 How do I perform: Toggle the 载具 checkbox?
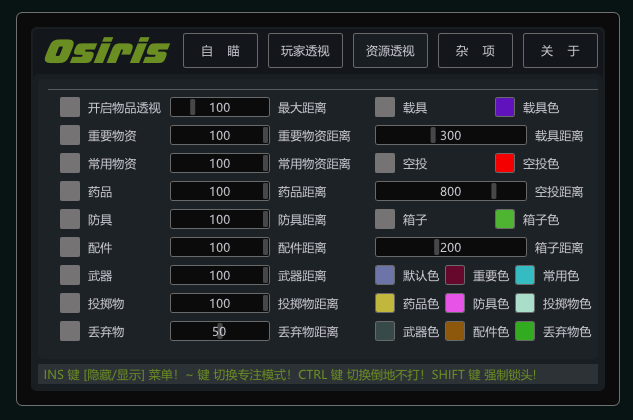pos(385,107)
